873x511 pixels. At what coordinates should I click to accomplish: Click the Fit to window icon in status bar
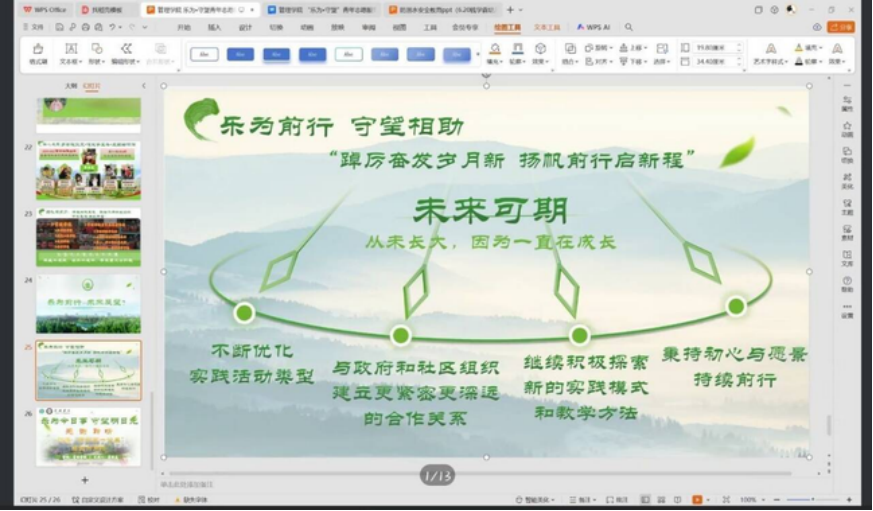point(726,499)
